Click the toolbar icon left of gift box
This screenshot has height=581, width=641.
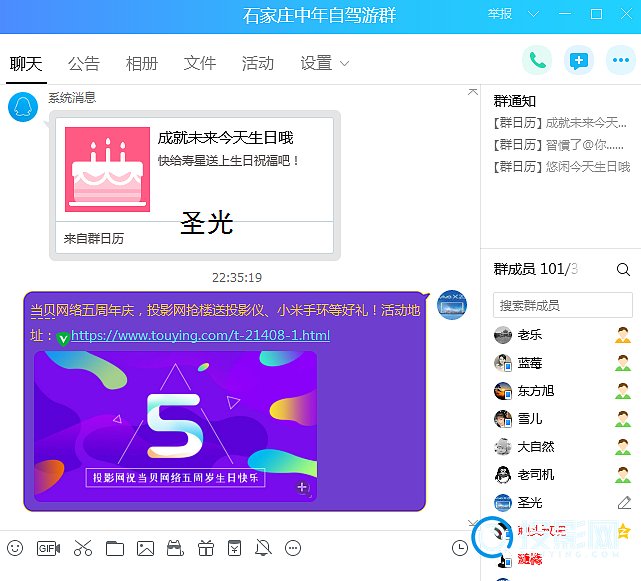tap(175, 548)
